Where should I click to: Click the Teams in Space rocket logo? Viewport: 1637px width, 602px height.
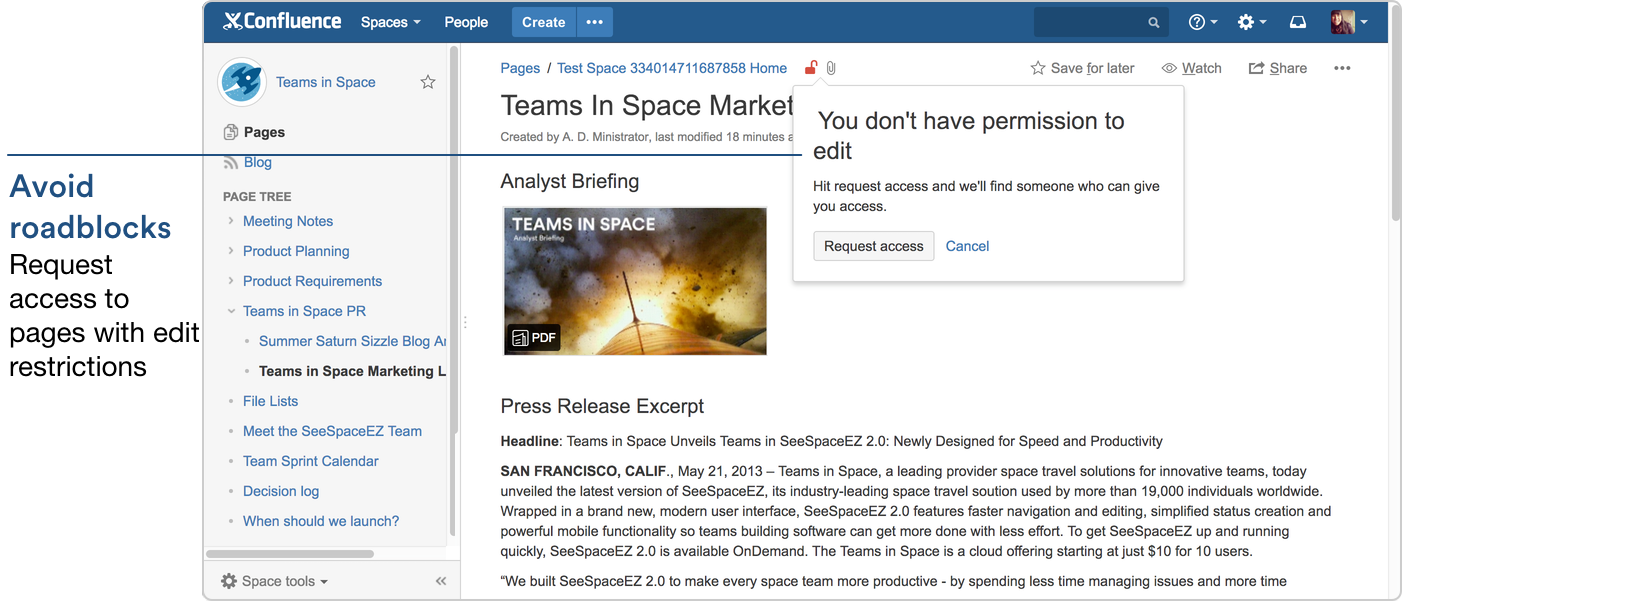click(x=241, y=82)
